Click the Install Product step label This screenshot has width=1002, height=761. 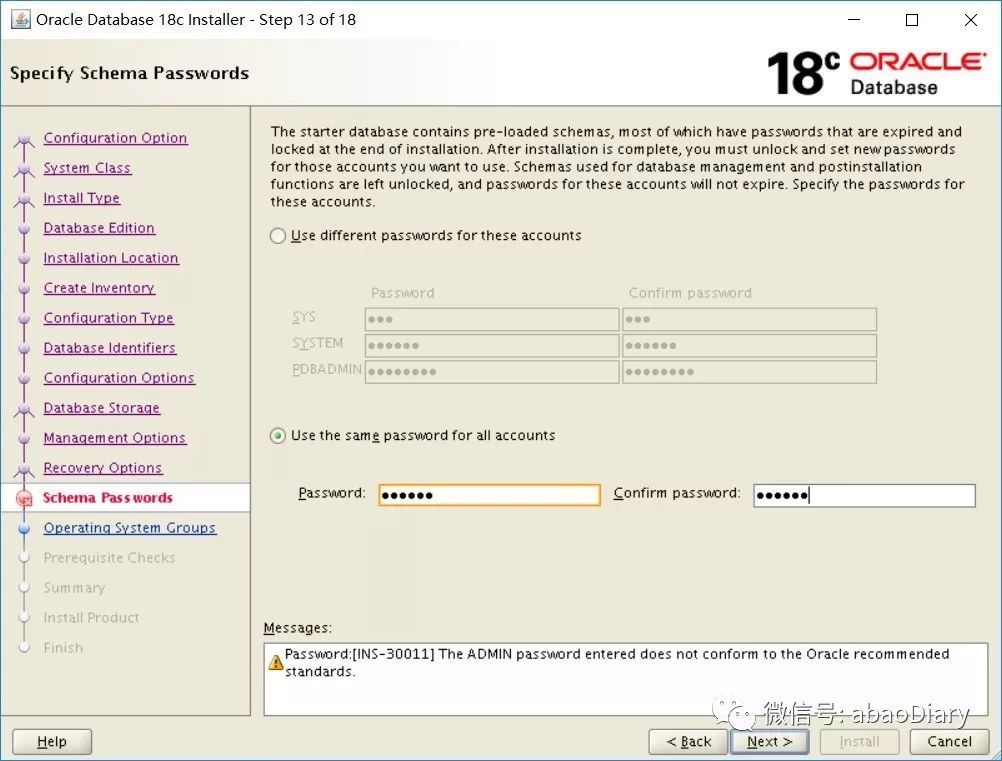click(x=91, y=619)
